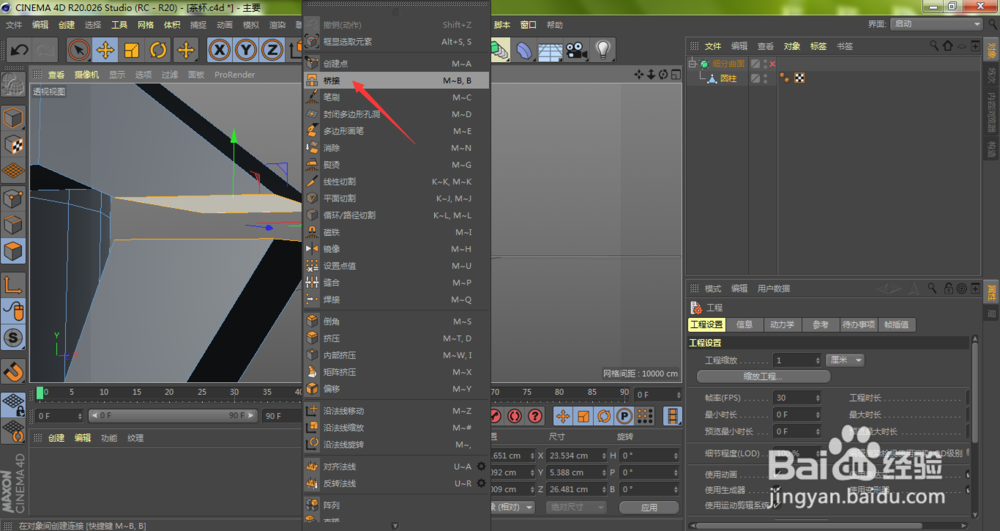
Task: Select Polygon mode in left palette
Action: [13, 251]
